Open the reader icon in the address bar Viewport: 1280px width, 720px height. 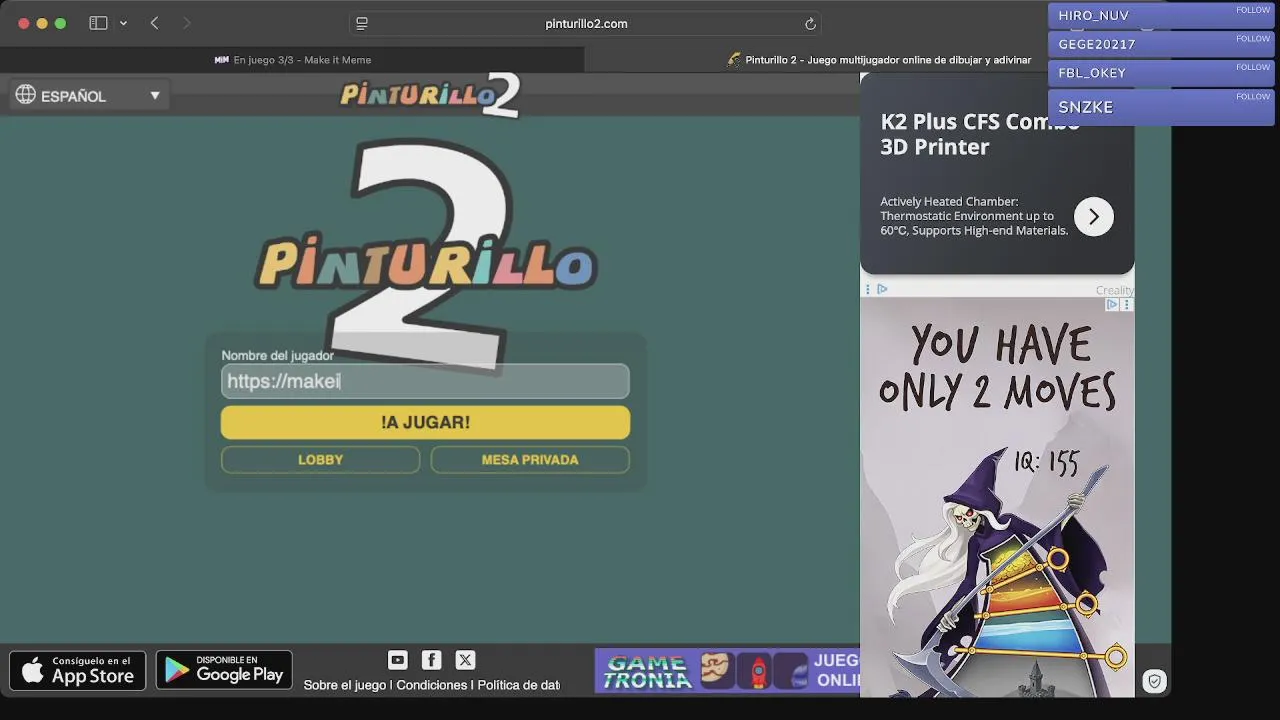click(x=362, y=24)
